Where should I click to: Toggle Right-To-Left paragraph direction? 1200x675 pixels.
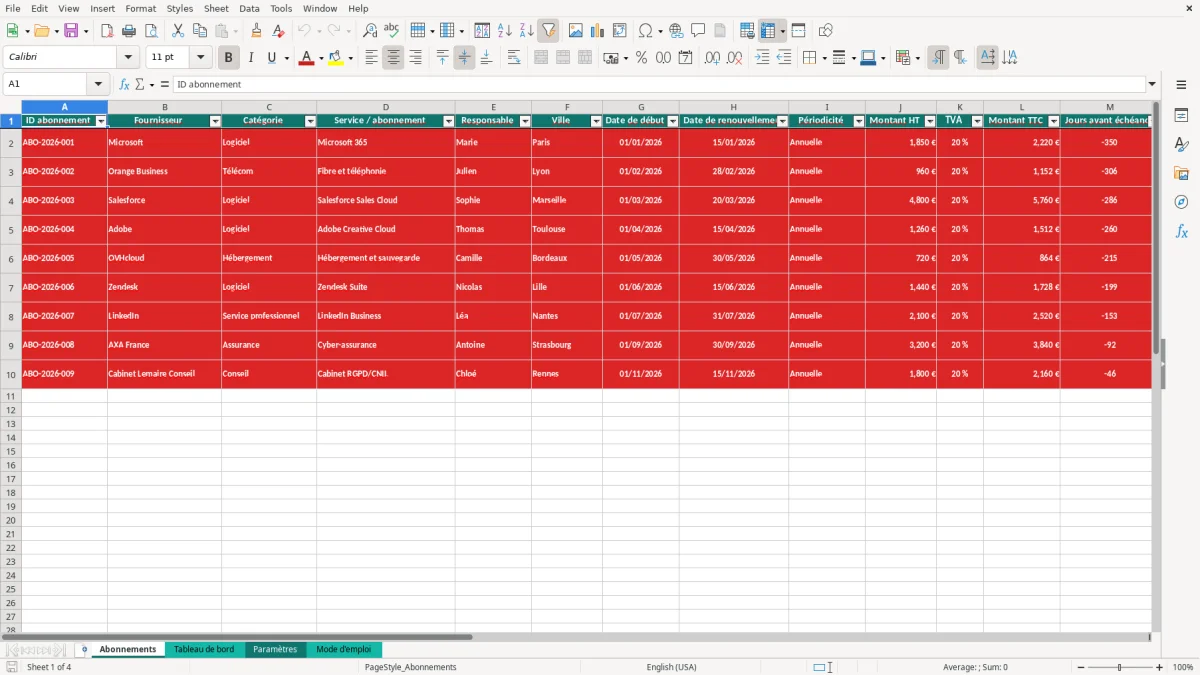pos(960,58)
